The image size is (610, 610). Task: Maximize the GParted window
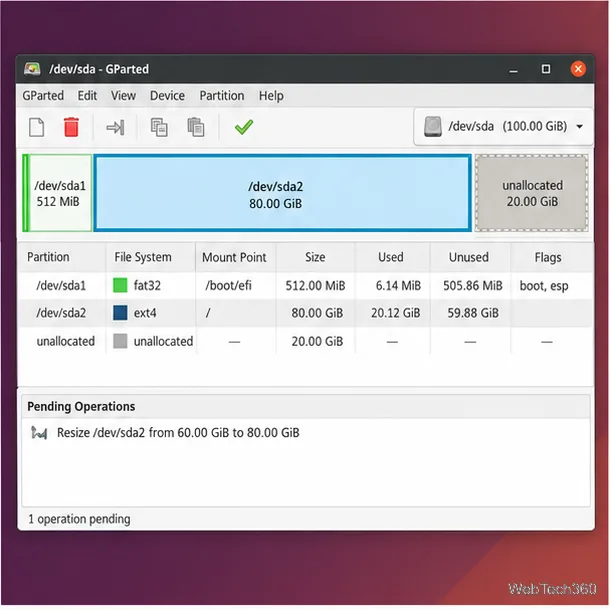pos(546,69)
